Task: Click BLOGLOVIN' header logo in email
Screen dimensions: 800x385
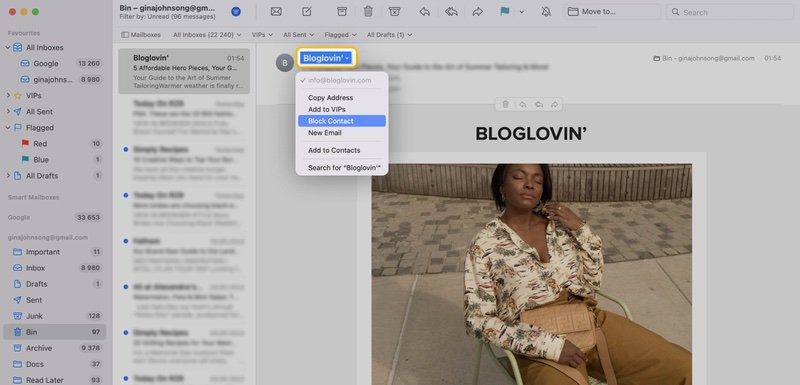Action: click(531, 134)
